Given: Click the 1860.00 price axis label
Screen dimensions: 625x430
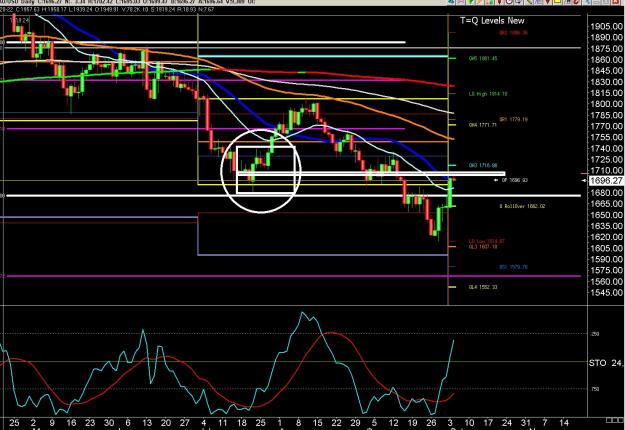Looking at the screenshot, I should (606, 60).
